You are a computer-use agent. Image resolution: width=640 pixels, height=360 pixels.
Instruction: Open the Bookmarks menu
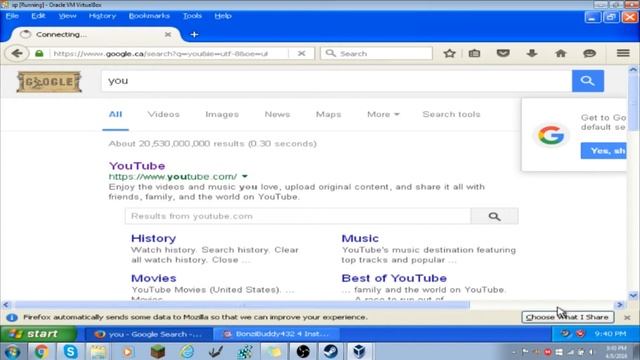coord(149,16)
